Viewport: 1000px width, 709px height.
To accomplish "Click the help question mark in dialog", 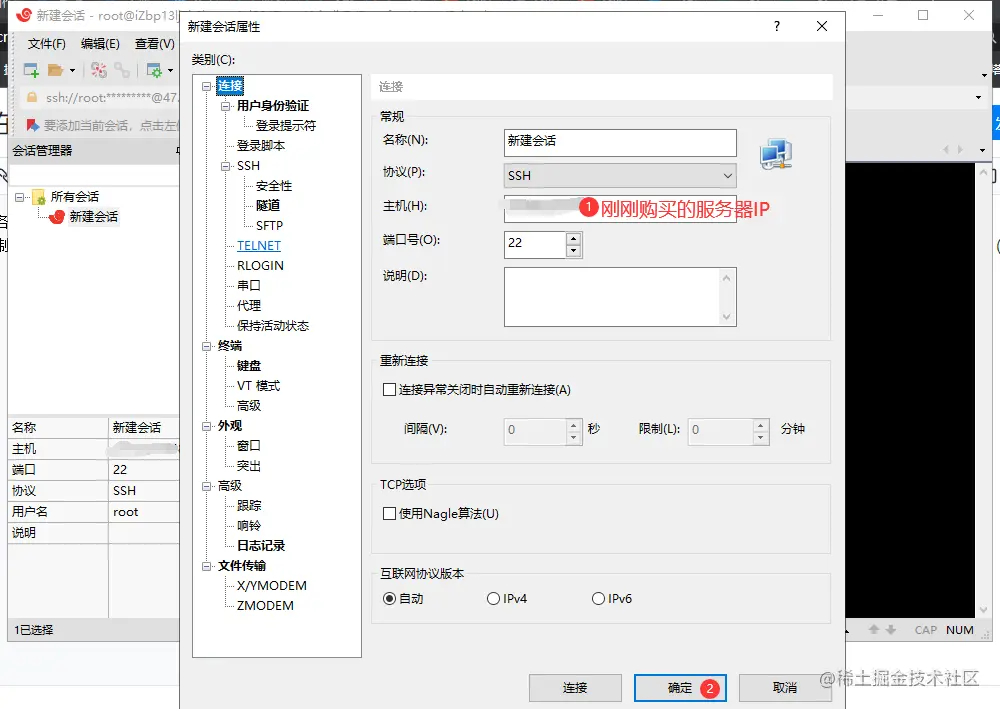I will pyautogui.click(x=776, y=26).
